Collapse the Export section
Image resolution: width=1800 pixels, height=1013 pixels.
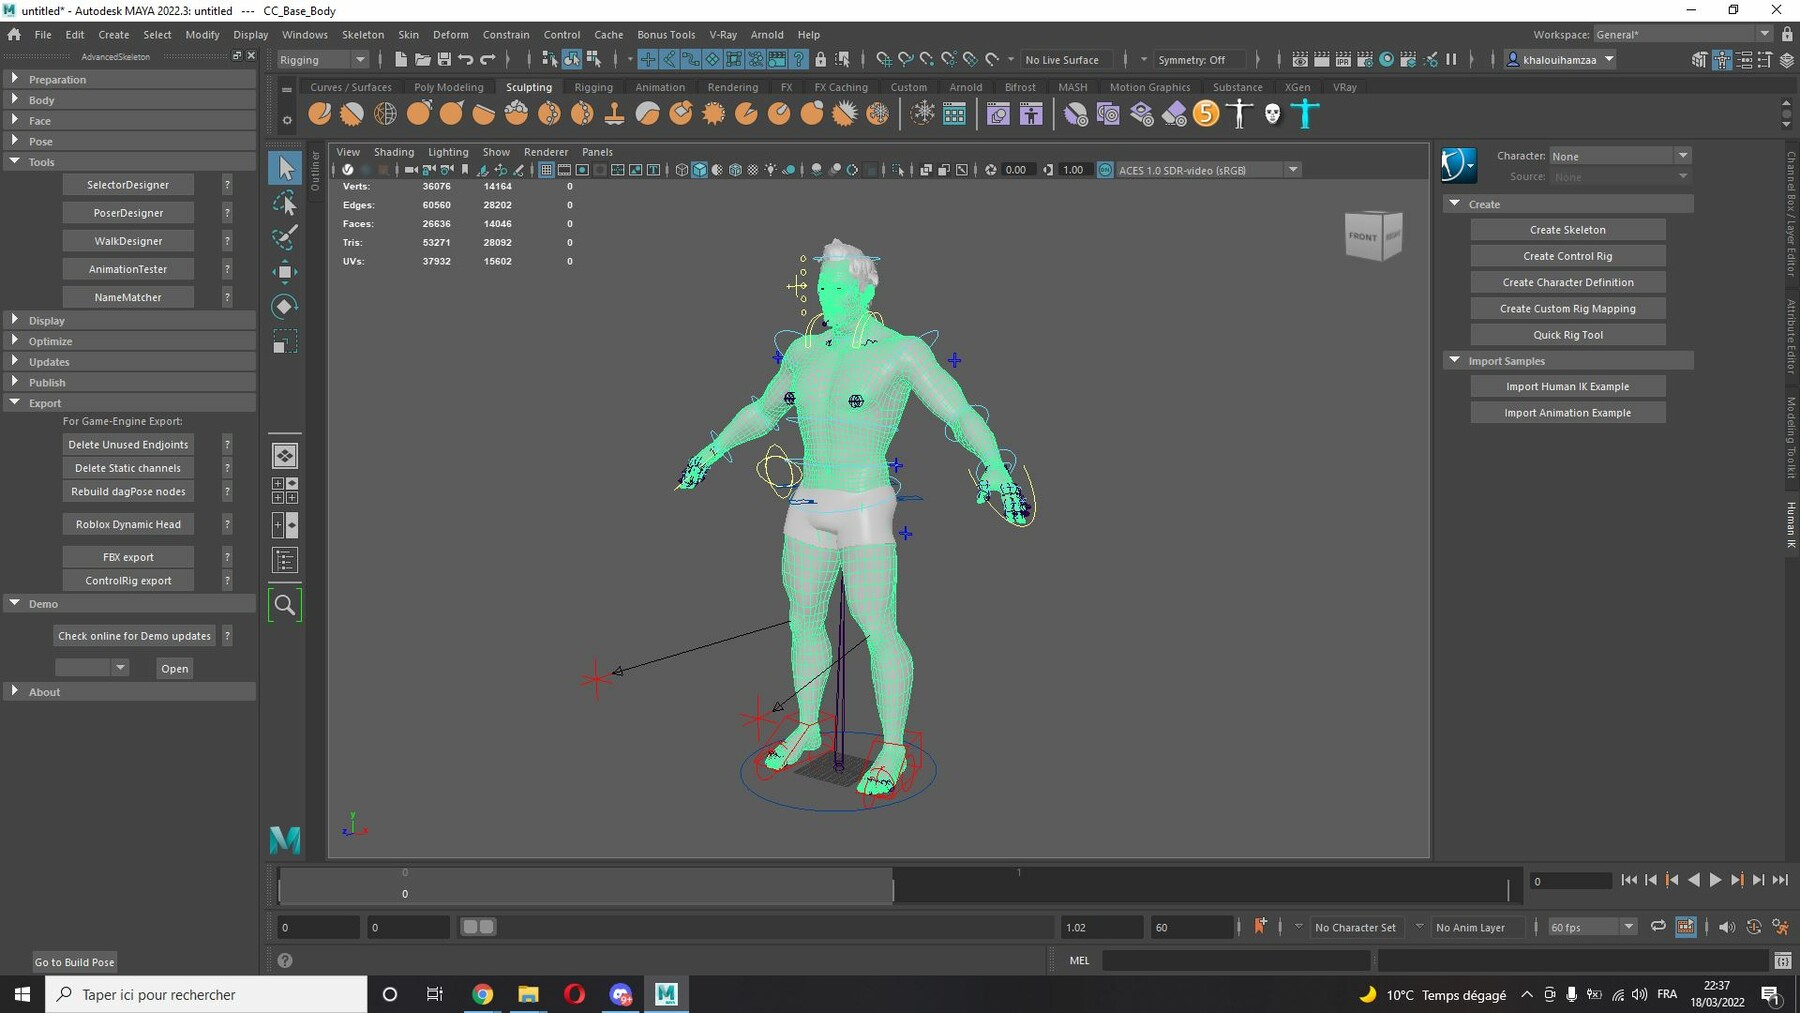coord(130,403)
